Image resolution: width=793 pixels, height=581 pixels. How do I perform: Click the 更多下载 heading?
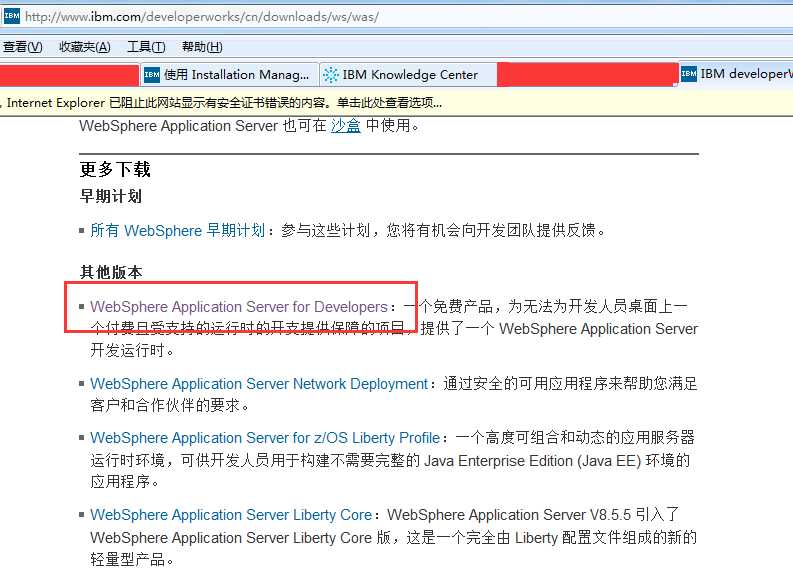(115, 169)
